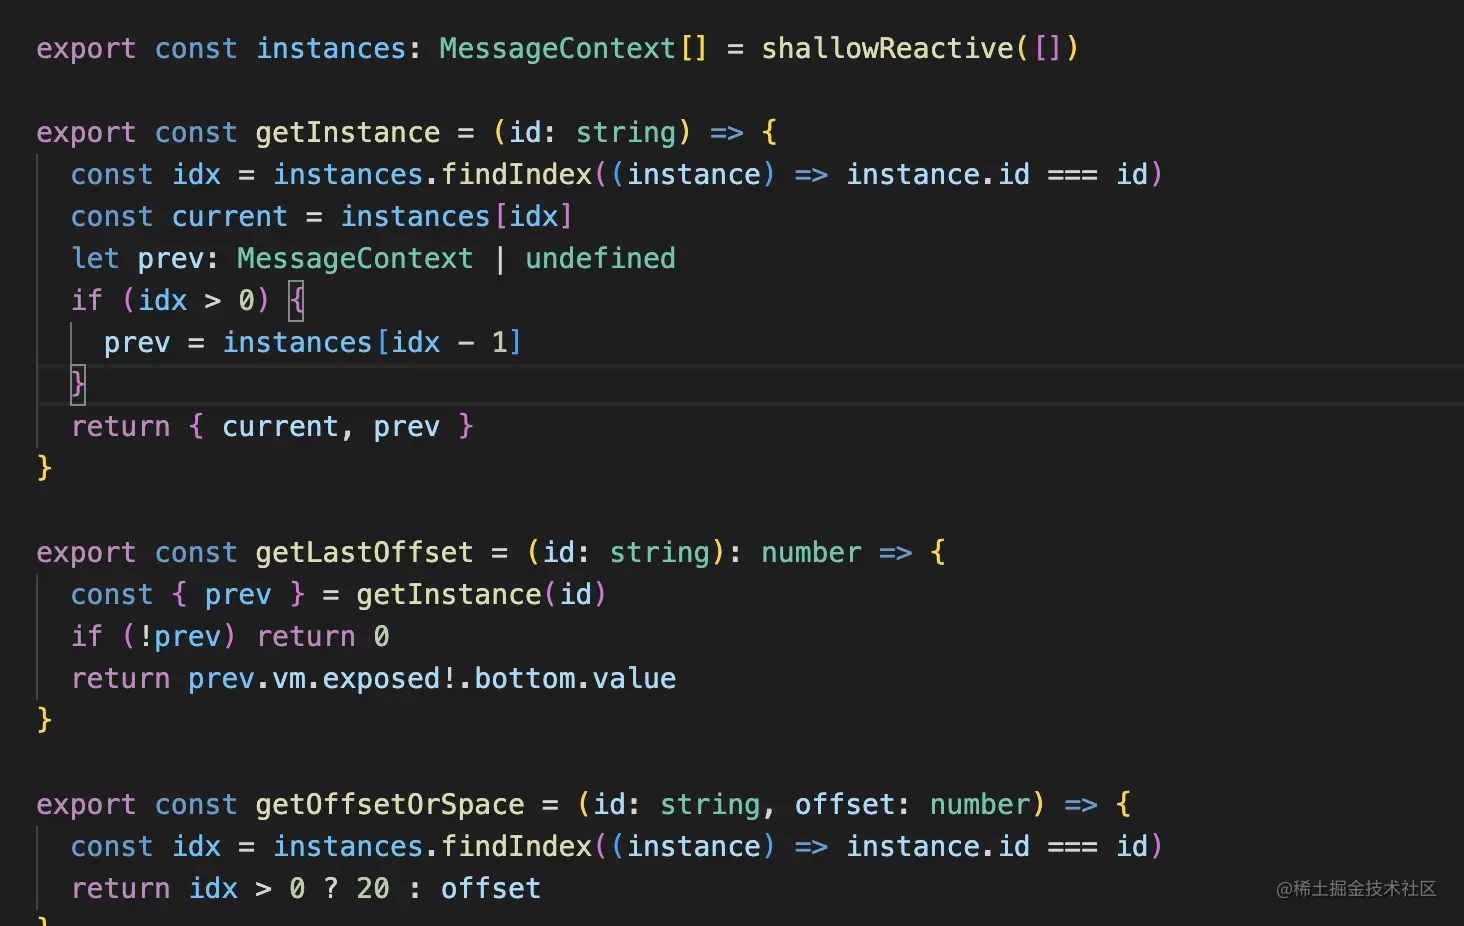This screenshot has width=1464, height=926.
Task: Click function name 'getLastOffset'
Action: tap(364, 552)
